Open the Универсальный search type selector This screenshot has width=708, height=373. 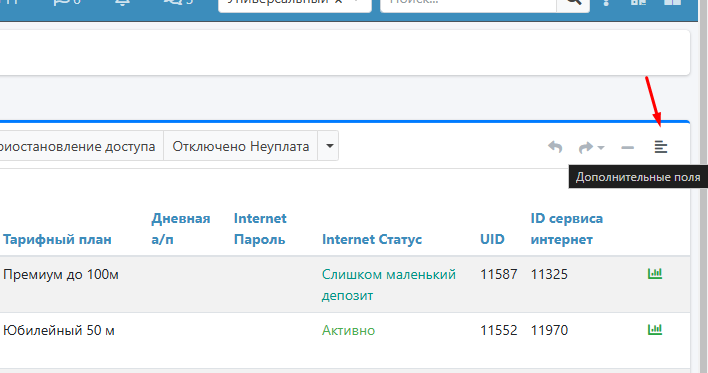point(295,4)
